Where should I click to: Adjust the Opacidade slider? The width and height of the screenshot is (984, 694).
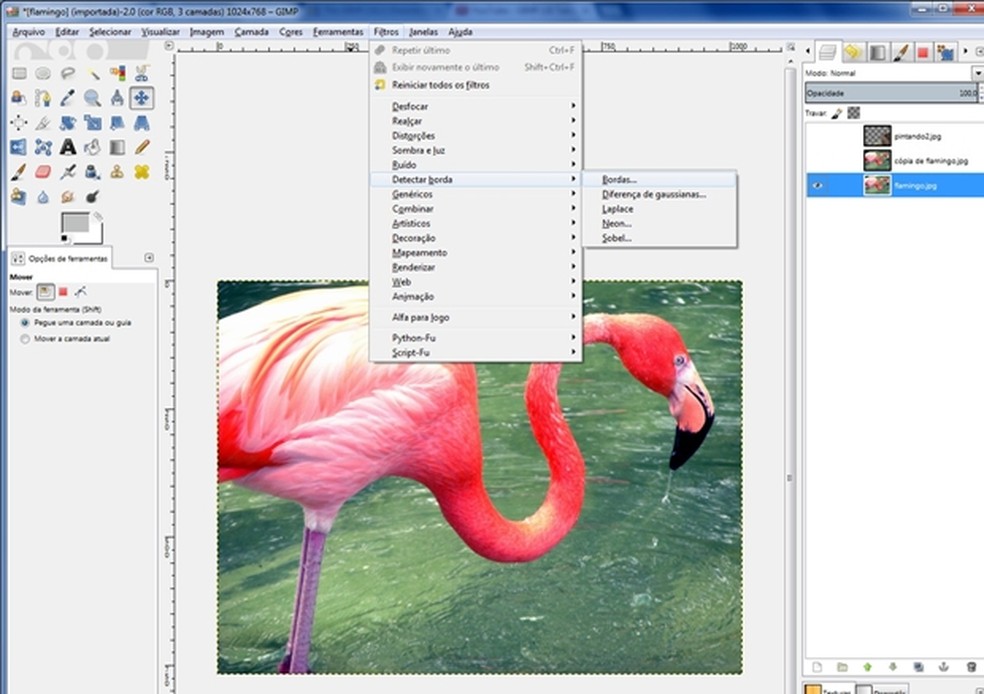pyautogui.click(x=890, y=93)
